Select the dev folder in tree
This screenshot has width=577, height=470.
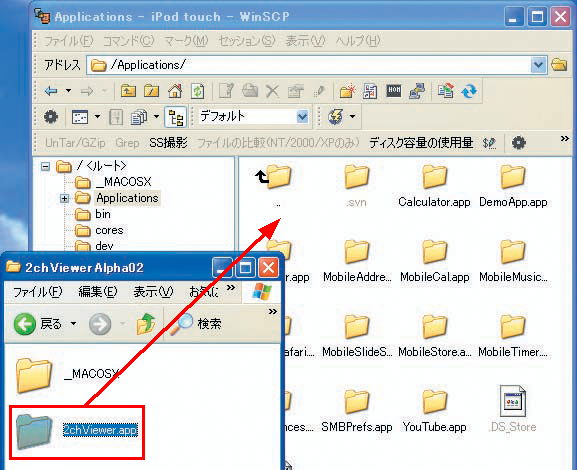(x=104, y=246)
